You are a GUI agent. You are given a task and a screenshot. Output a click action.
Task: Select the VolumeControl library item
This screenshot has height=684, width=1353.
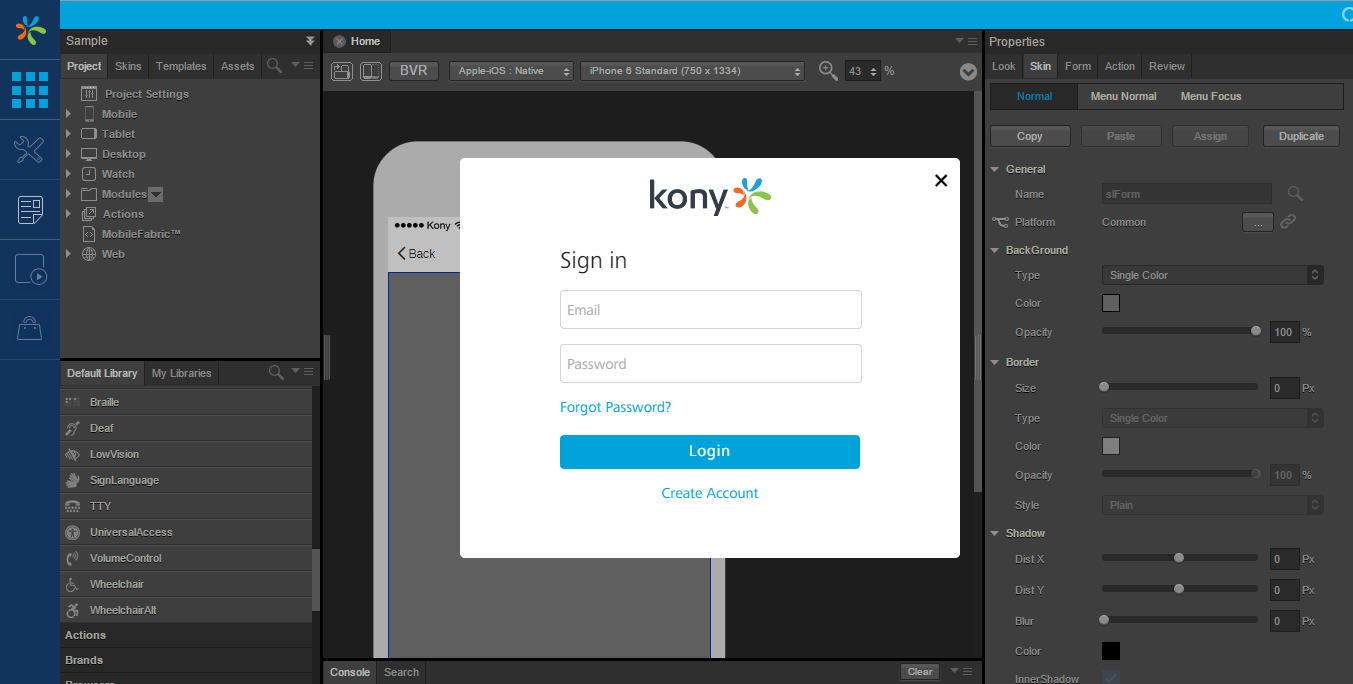pyautogui.click(x=186, y=558)
